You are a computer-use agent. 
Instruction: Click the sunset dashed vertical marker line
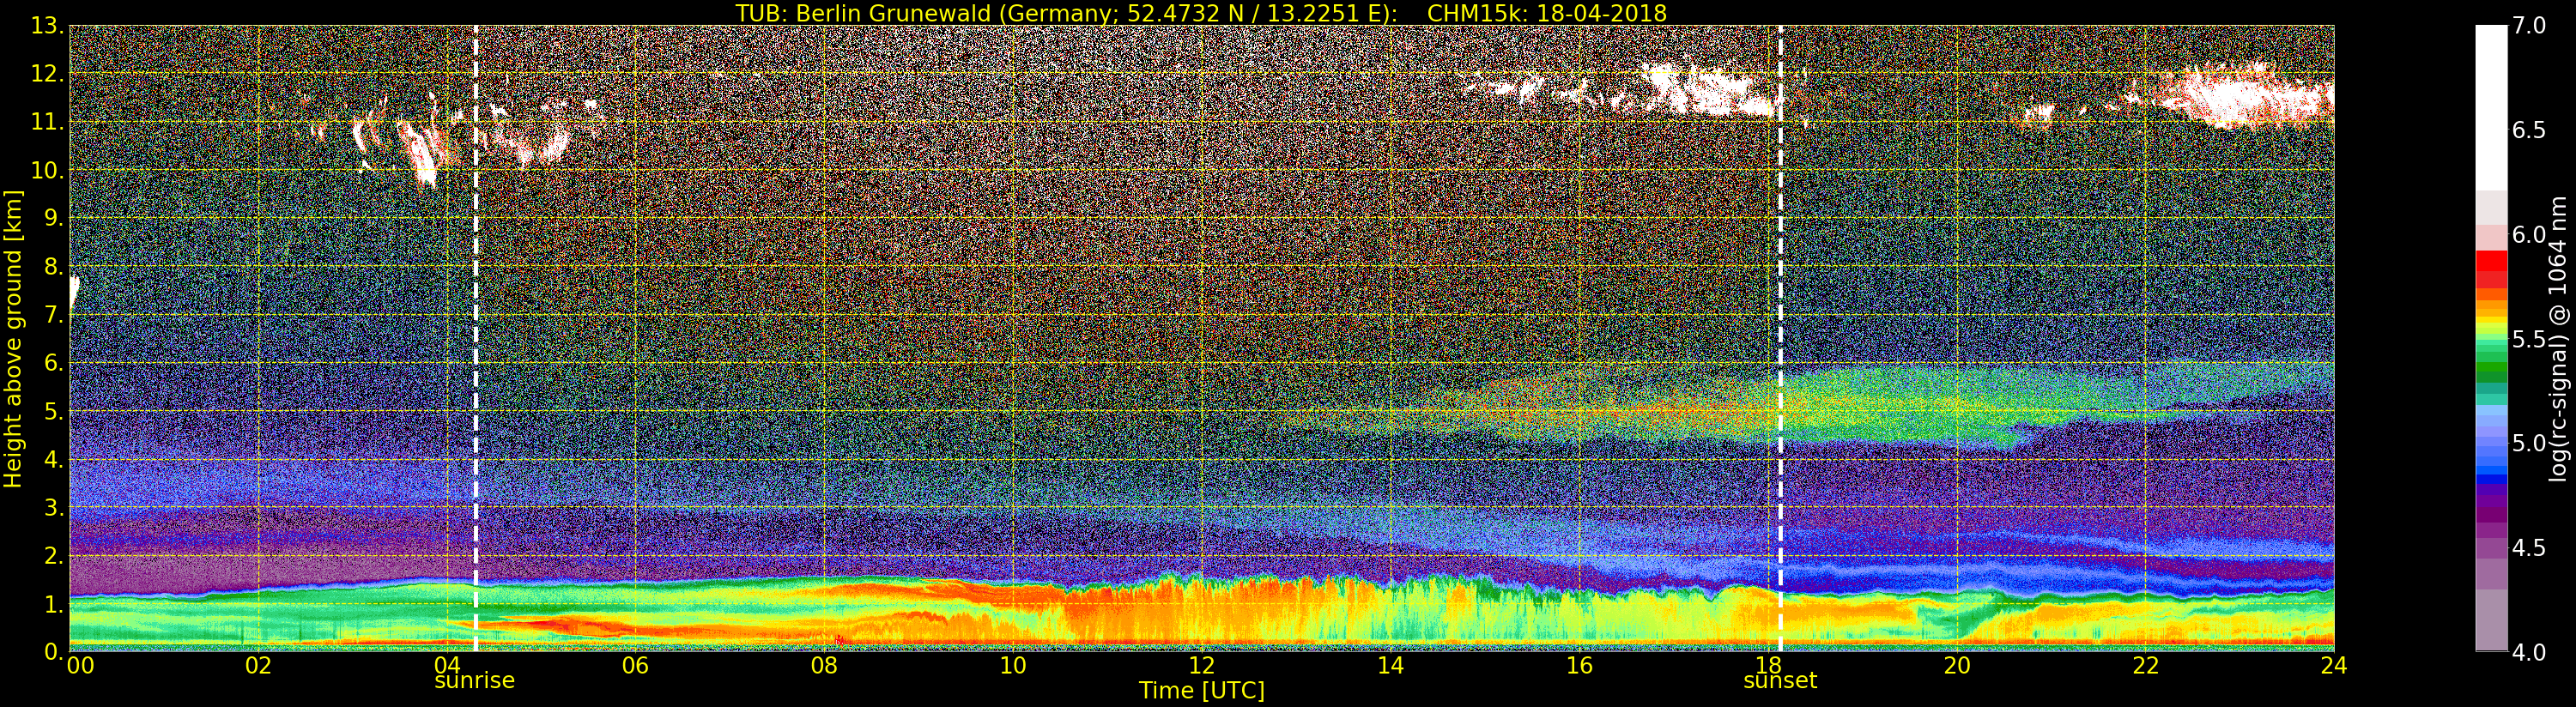click(x=1780, y=338)
